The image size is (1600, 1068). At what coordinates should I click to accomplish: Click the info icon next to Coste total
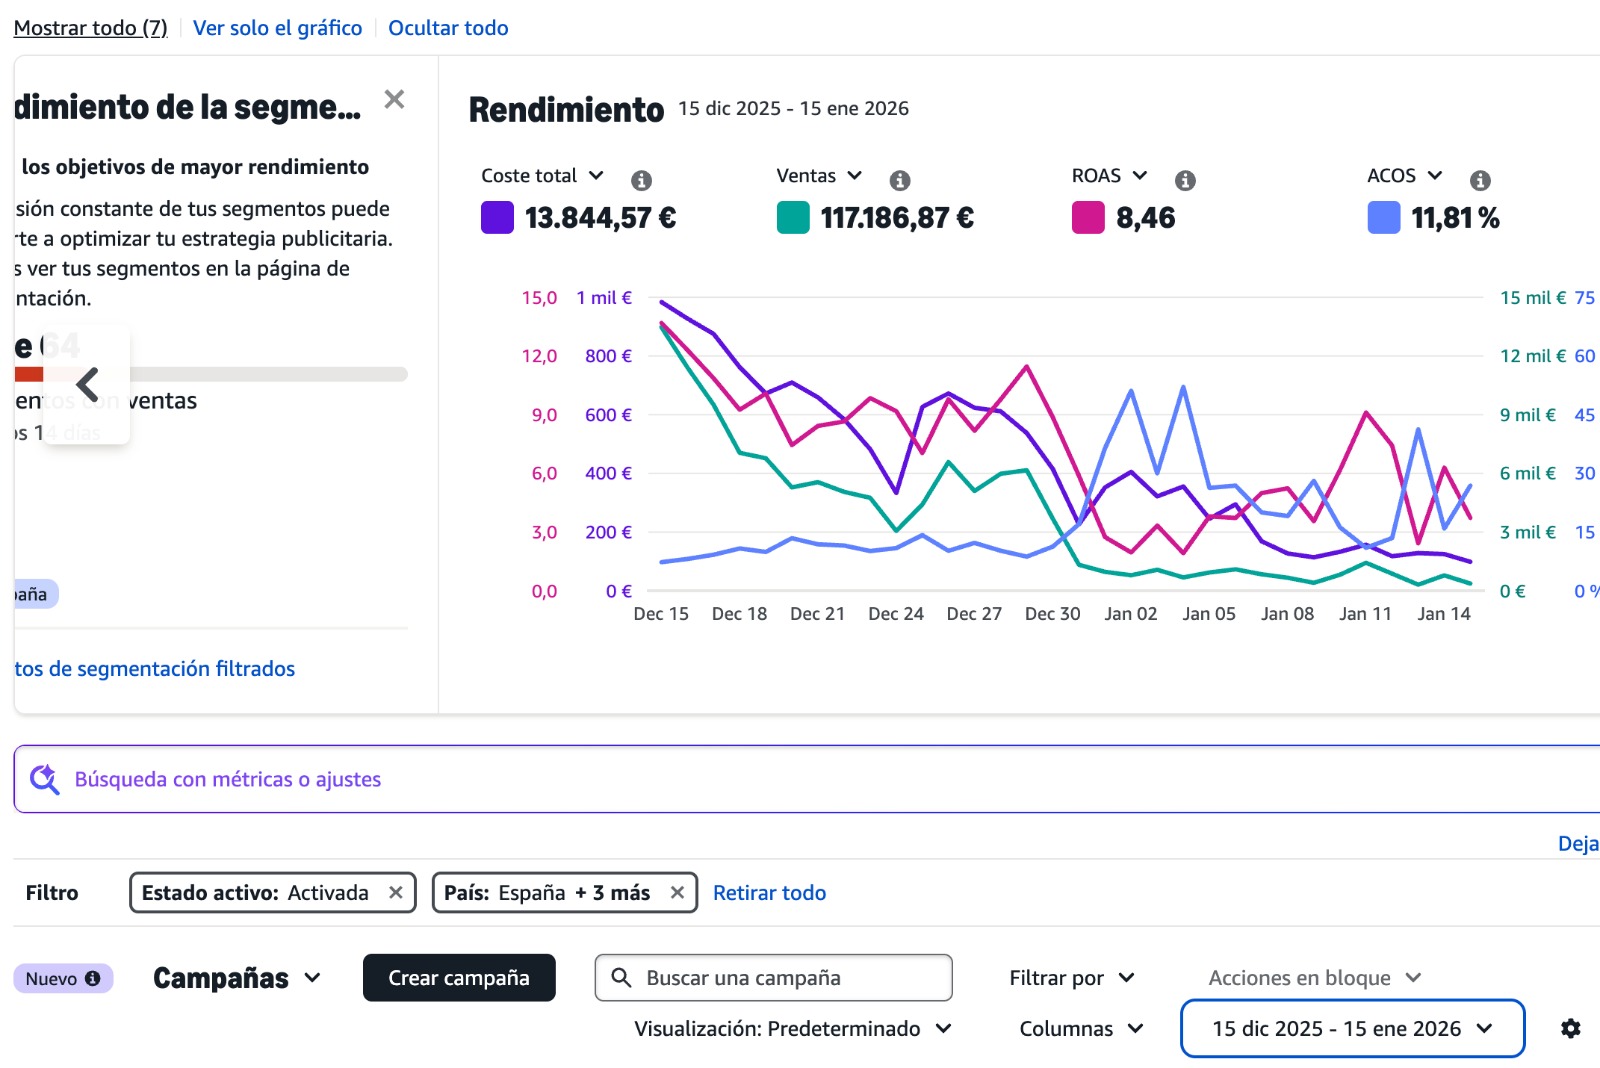click(x=641, y=180)
